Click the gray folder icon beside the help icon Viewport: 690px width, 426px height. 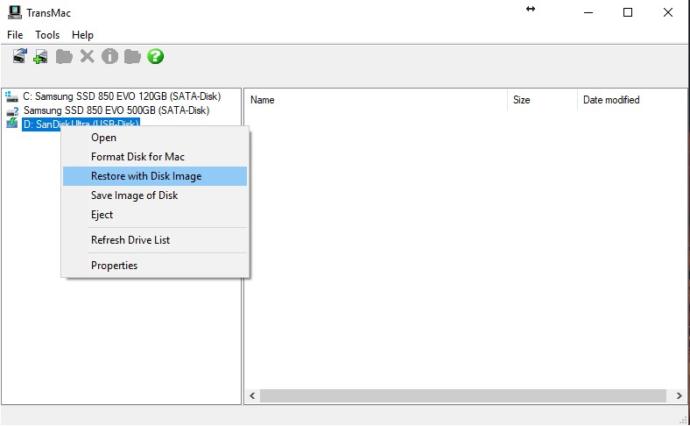click(132, 57)
